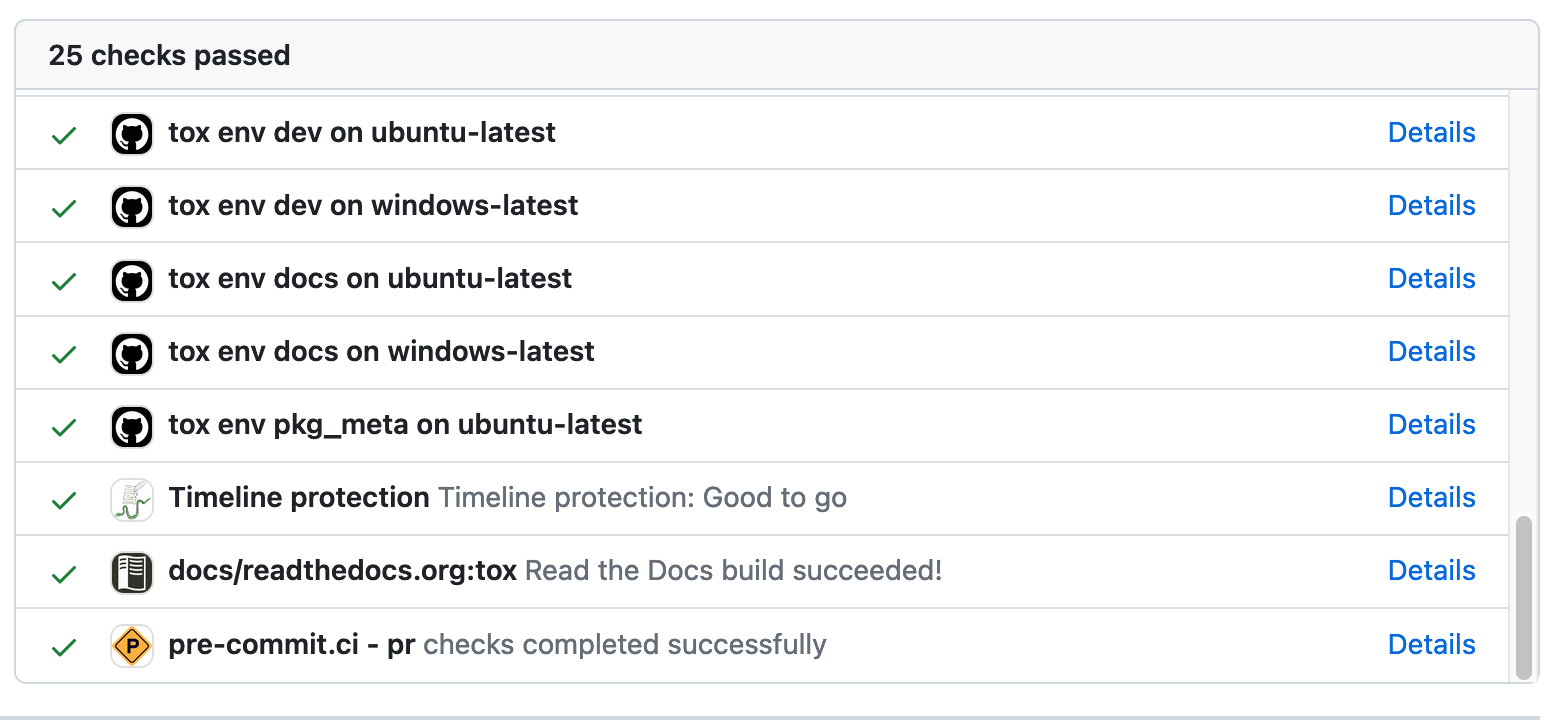Click the Timeline protection app icon
The width and height of the screenshot is (1558, 720).
tap(131, 499)
